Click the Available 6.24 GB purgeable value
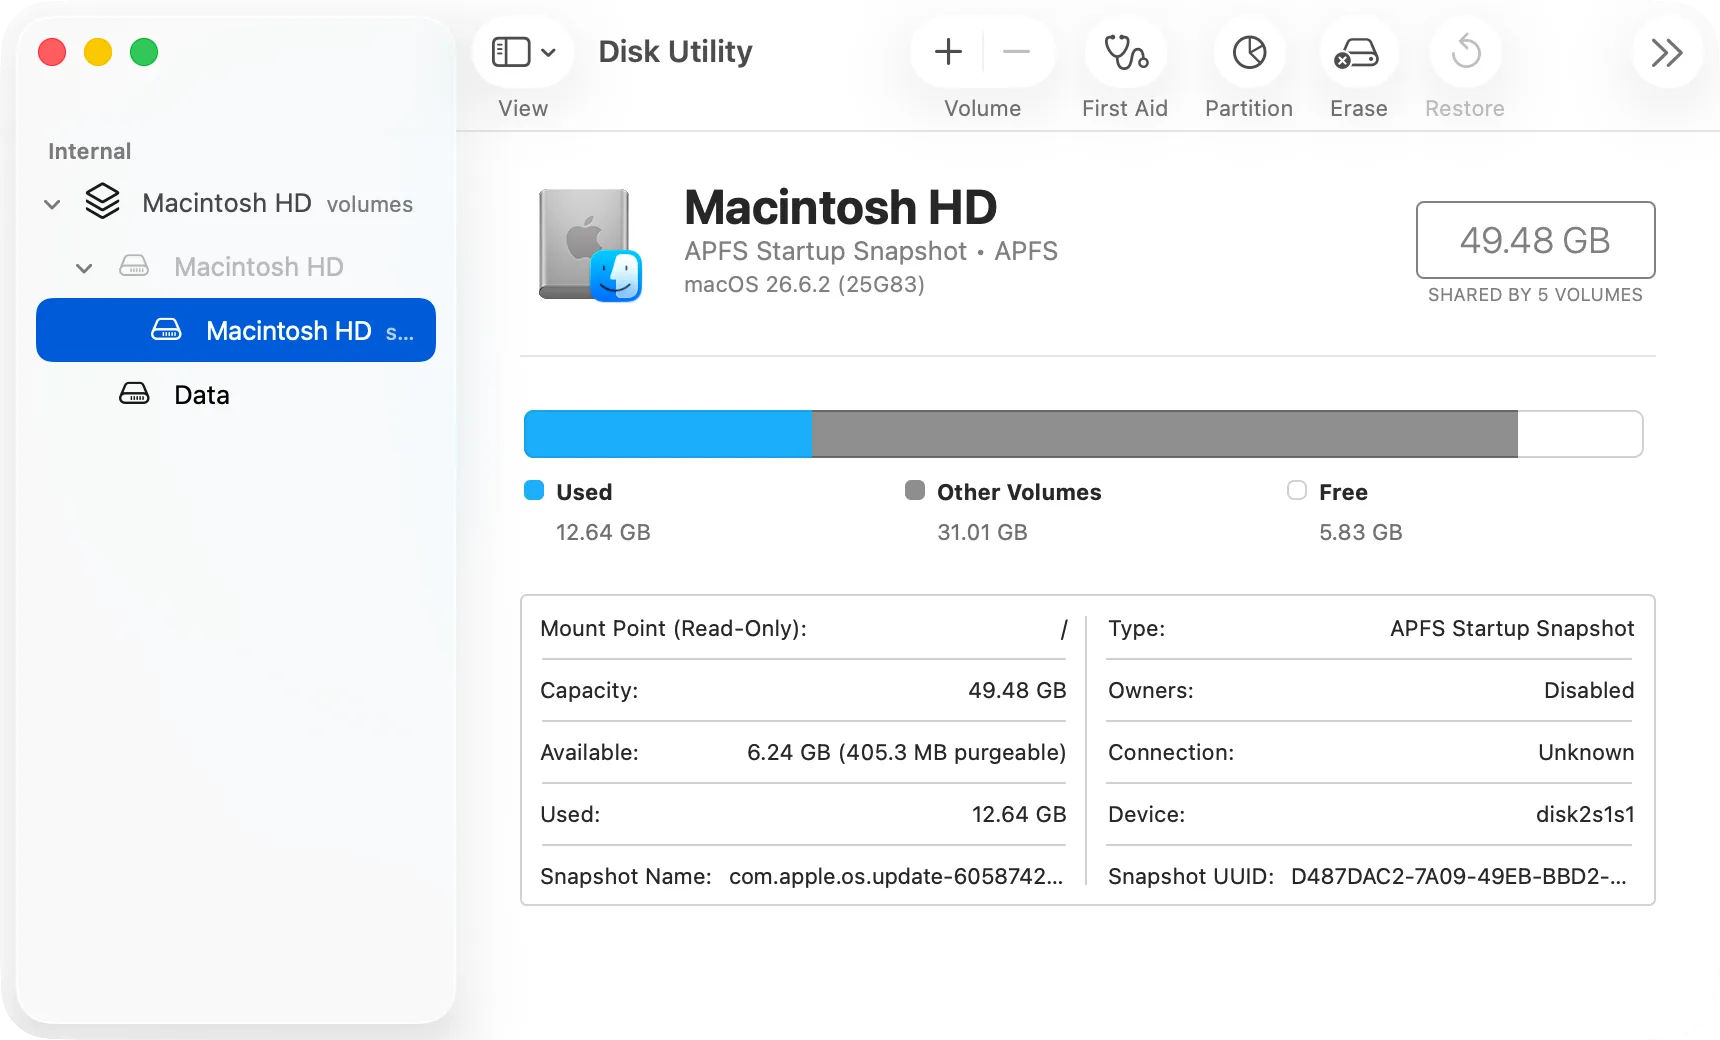Viewport: 1720px width, 1040px height. tap(906, 753)
